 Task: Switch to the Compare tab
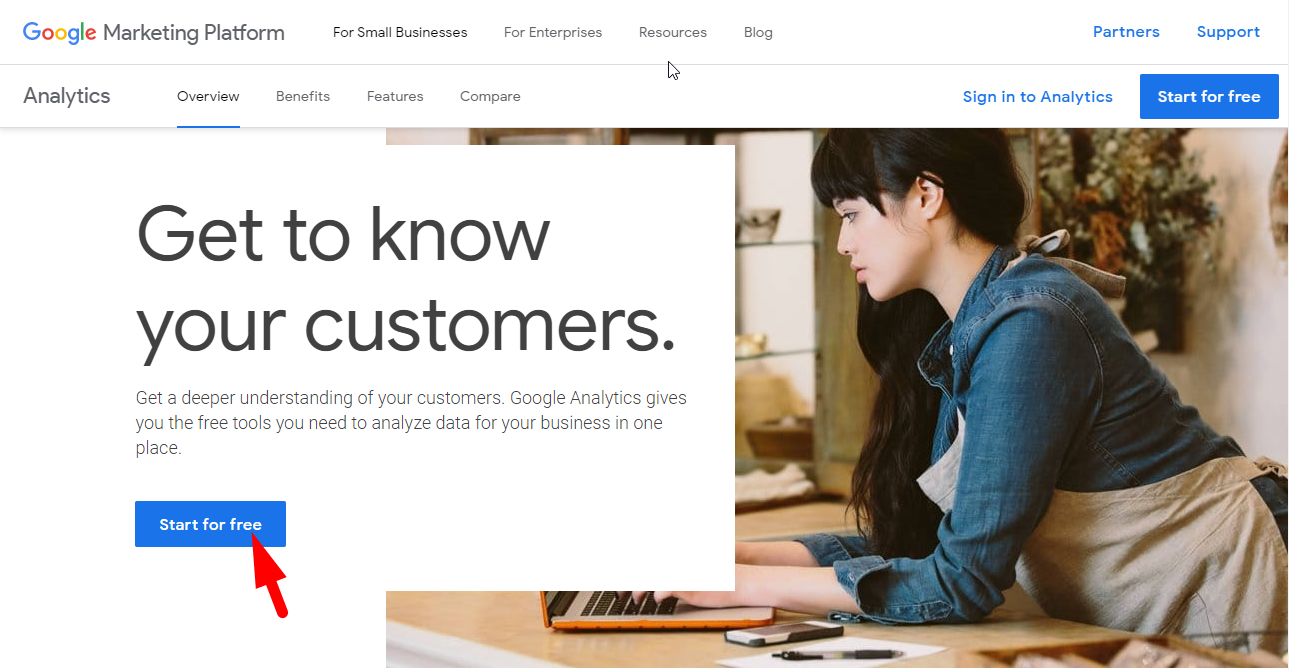tap(490, 97)
